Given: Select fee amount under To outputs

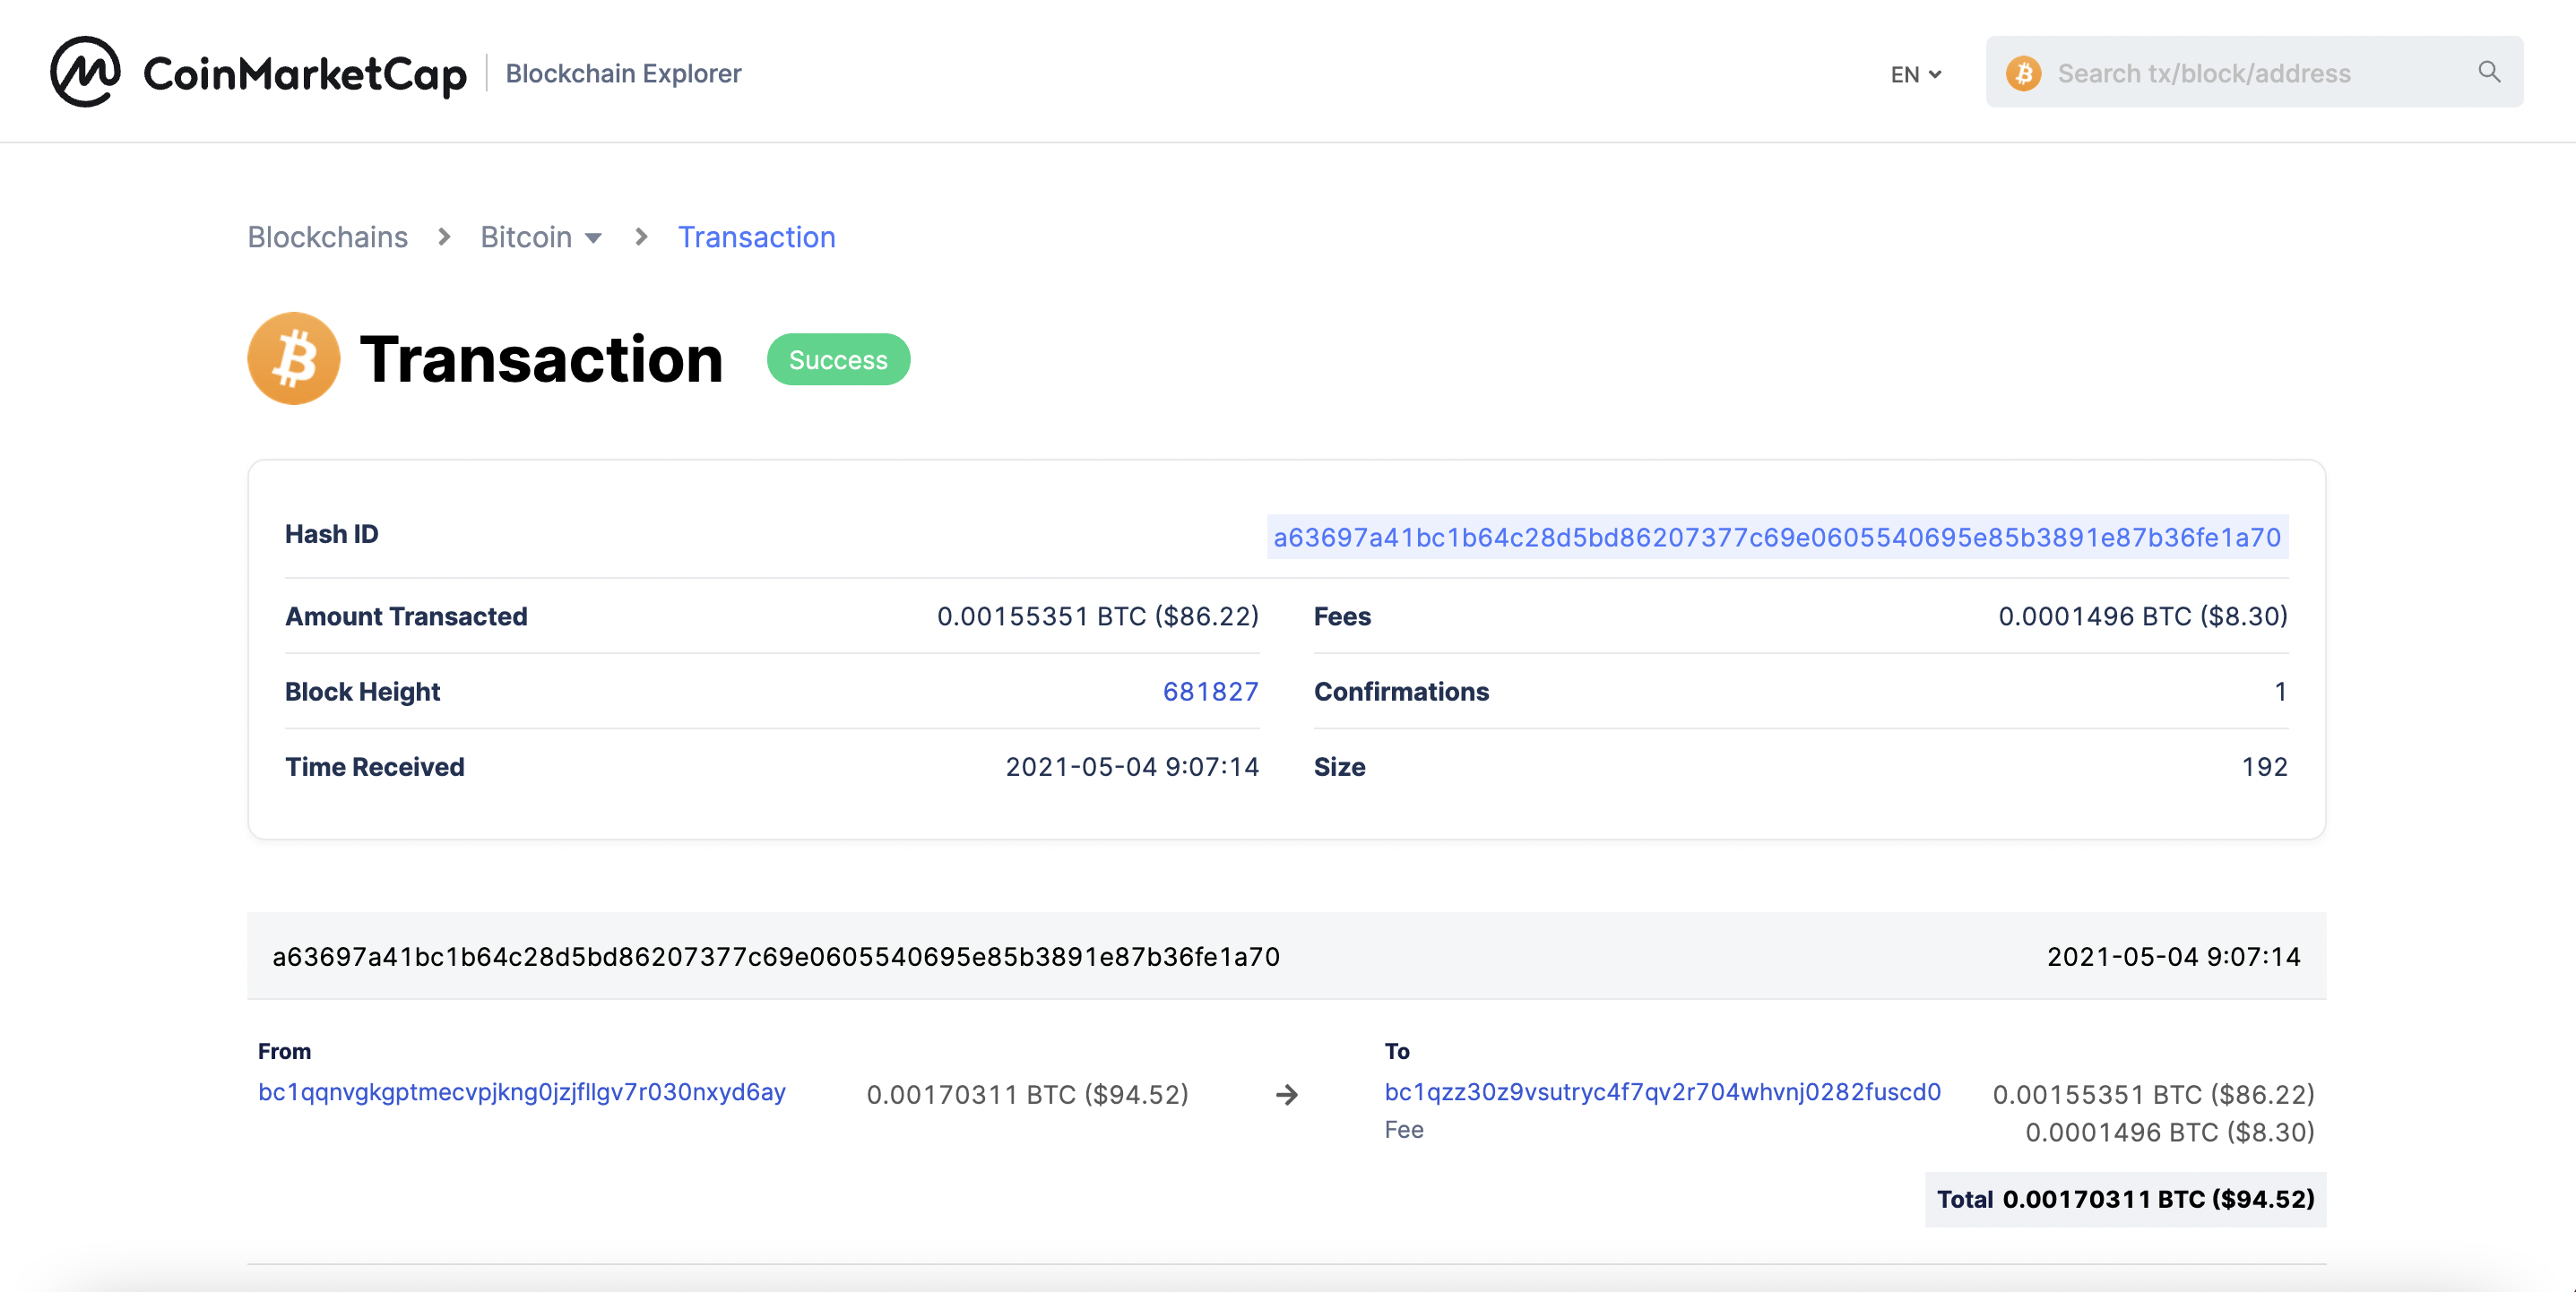Looking at the screenshot, I should [x=2169, y=1132].
